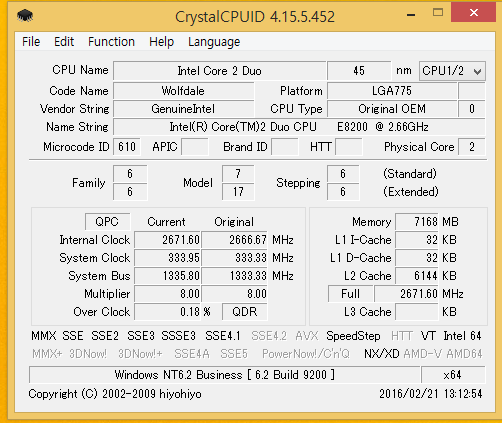
Task: Click the current Multiplier value 8.00
Action: (x=167, y=294)
